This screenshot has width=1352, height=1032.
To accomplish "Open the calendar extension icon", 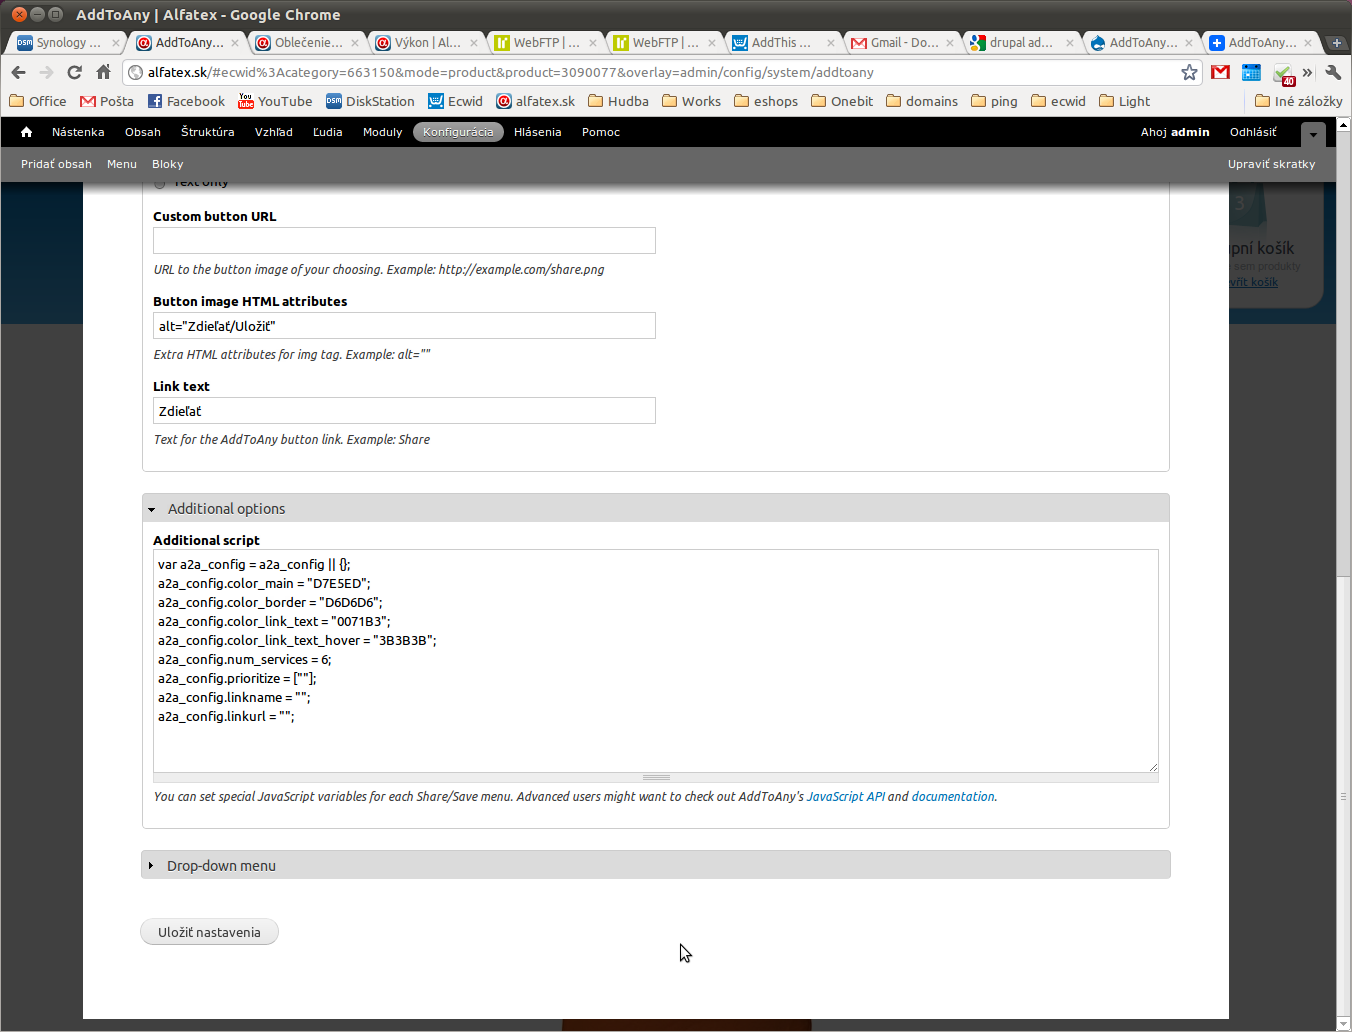I will (x=1251, y=72).
